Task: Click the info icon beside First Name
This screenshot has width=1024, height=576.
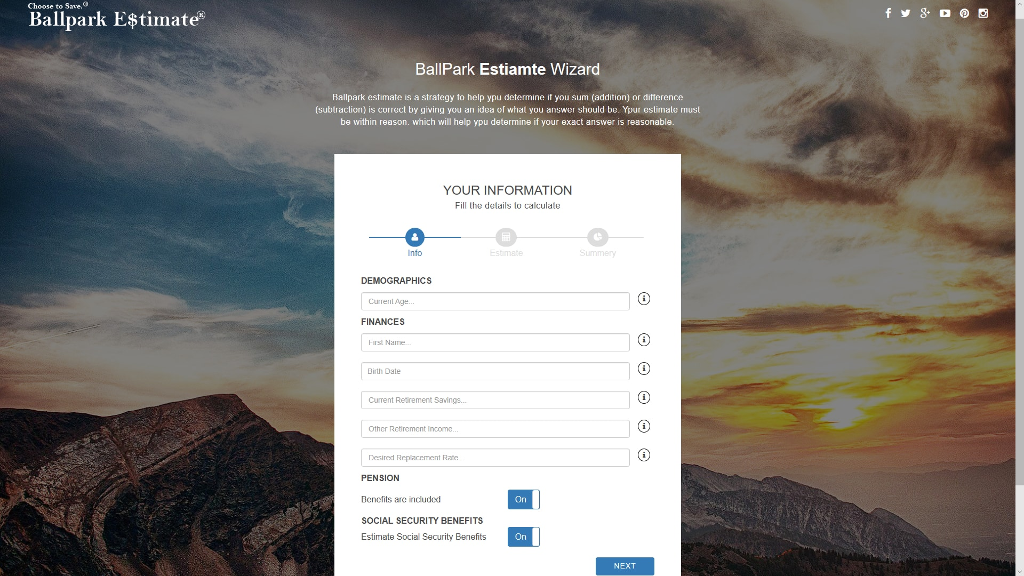Action: [644, 340]
